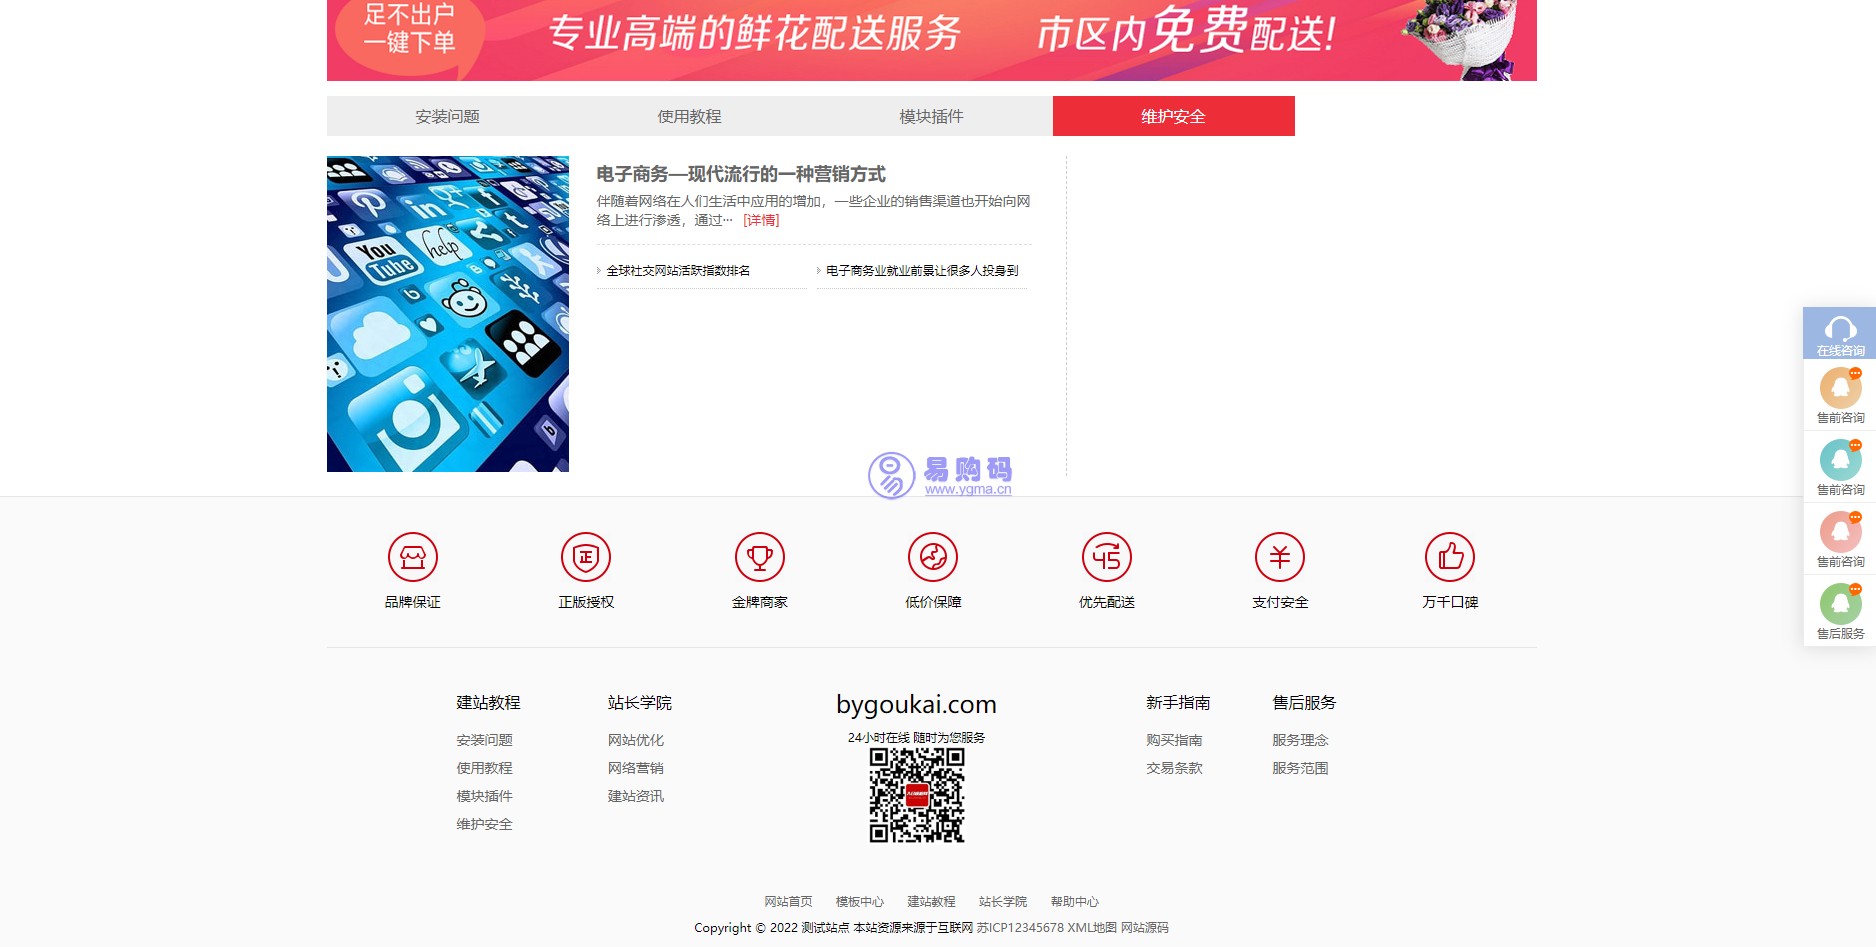
Task: Open the 购买指南 footer link
Action: tap(1174, 740)
